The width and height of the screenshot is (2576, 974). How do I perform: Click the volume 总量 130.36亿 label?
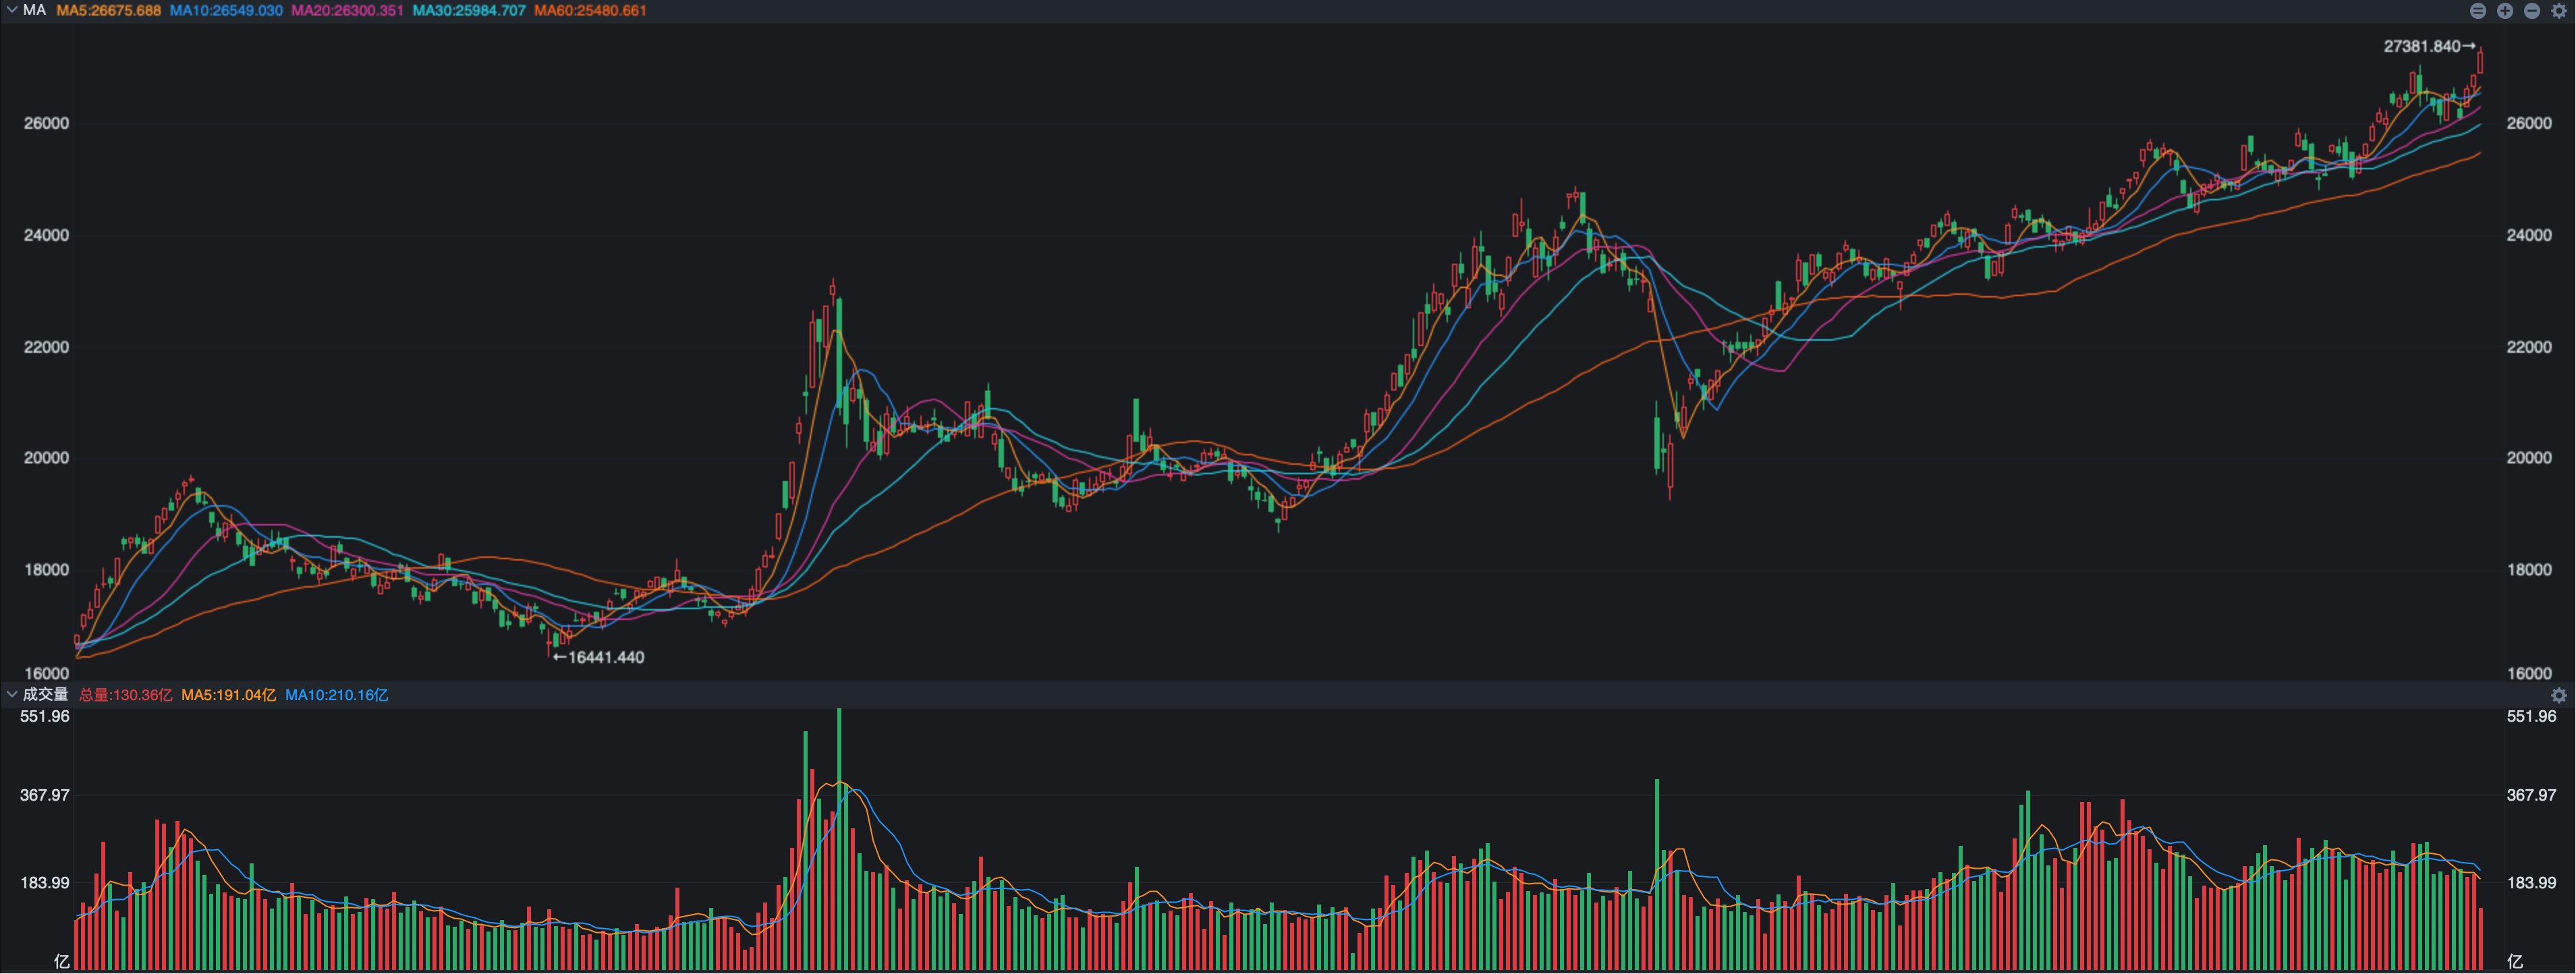coord(126,695)
